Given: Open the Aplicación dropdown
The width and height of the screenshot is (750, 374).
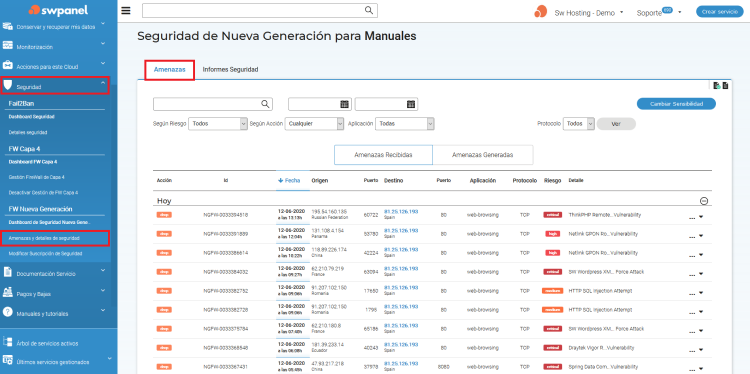Looking at the screenshot, I should pos(405,123).
